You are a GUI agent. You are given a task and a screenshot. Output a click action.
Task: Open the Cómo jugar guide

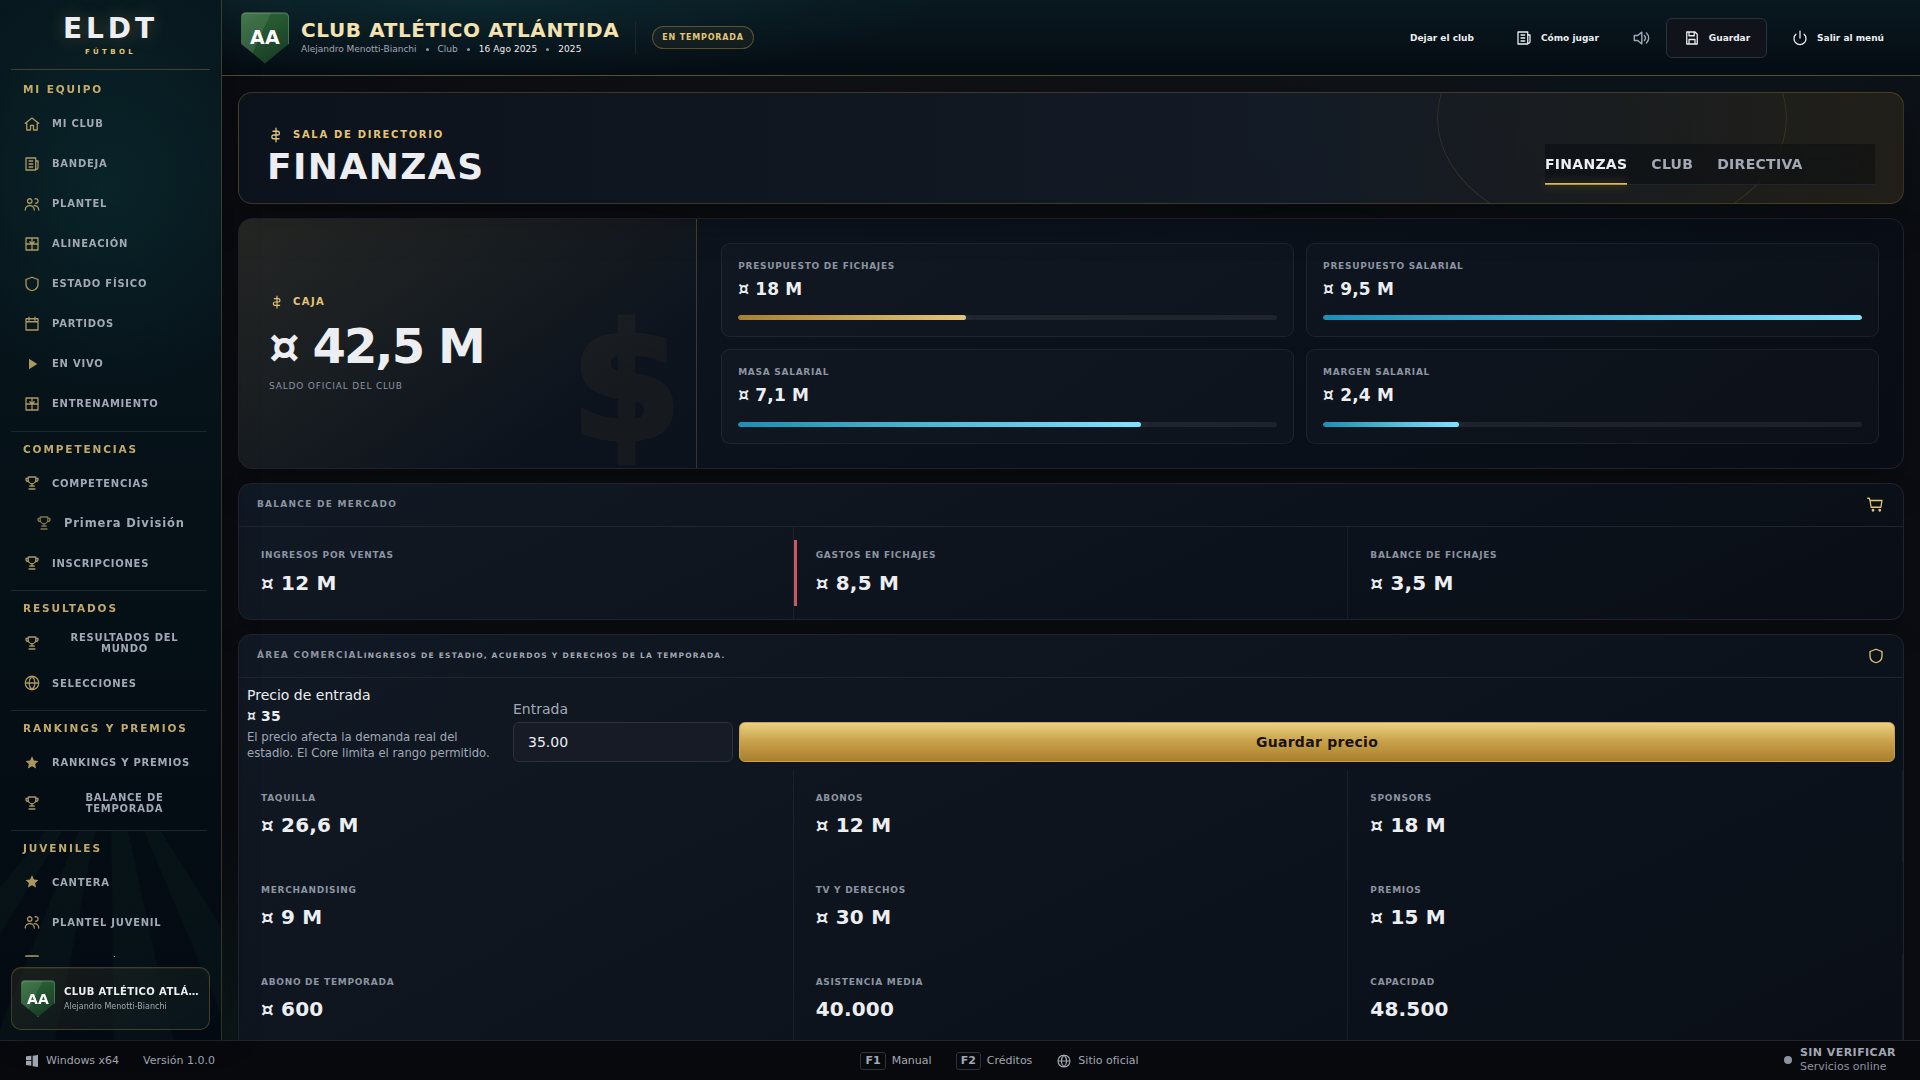(1558, 38)
